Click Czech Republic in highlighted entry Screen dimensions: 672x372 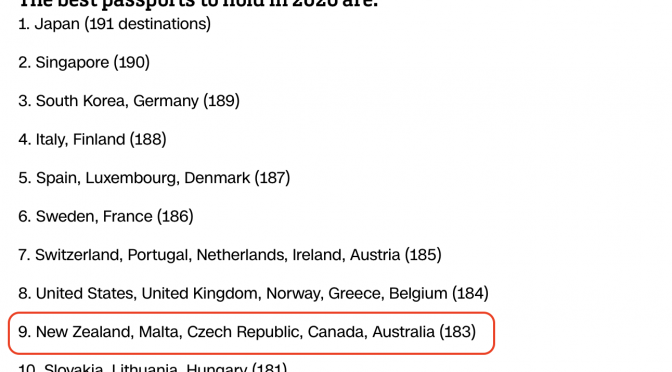(x=243, y=332)
